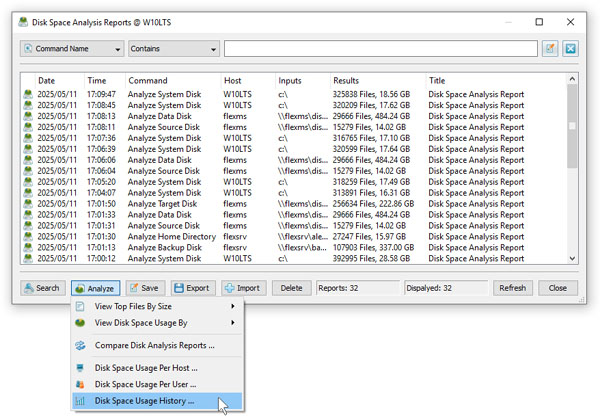
Task: Click the Save button
Action: pyautogui.click(x=145, y=288)
